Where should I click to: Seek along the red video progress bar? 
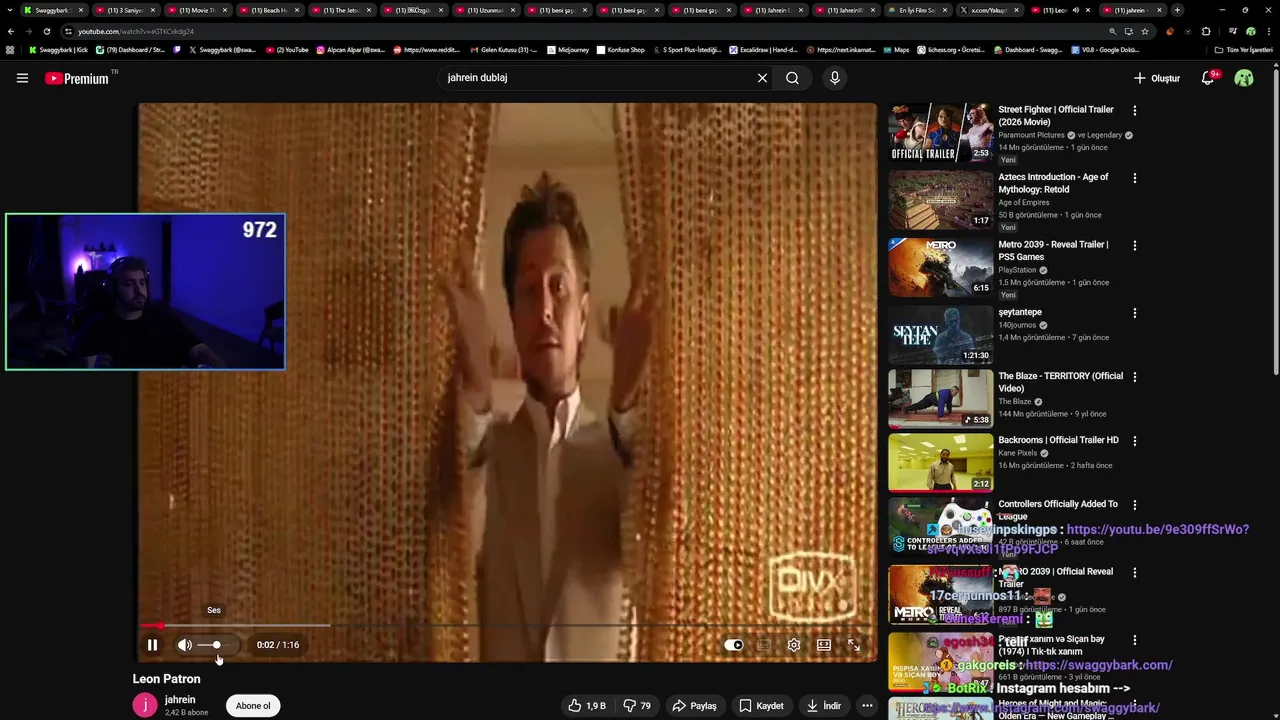[x=507, y=625]
